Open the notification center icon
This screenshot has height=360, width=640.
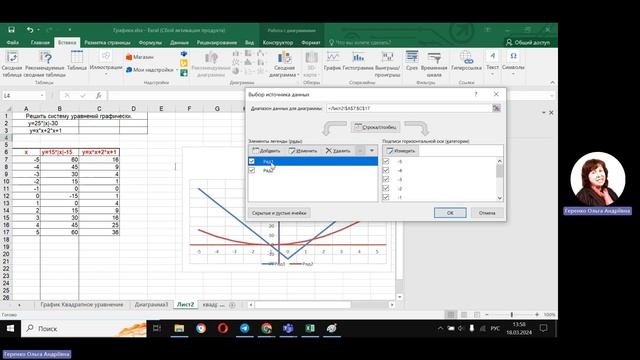click(x=543, y=328)
